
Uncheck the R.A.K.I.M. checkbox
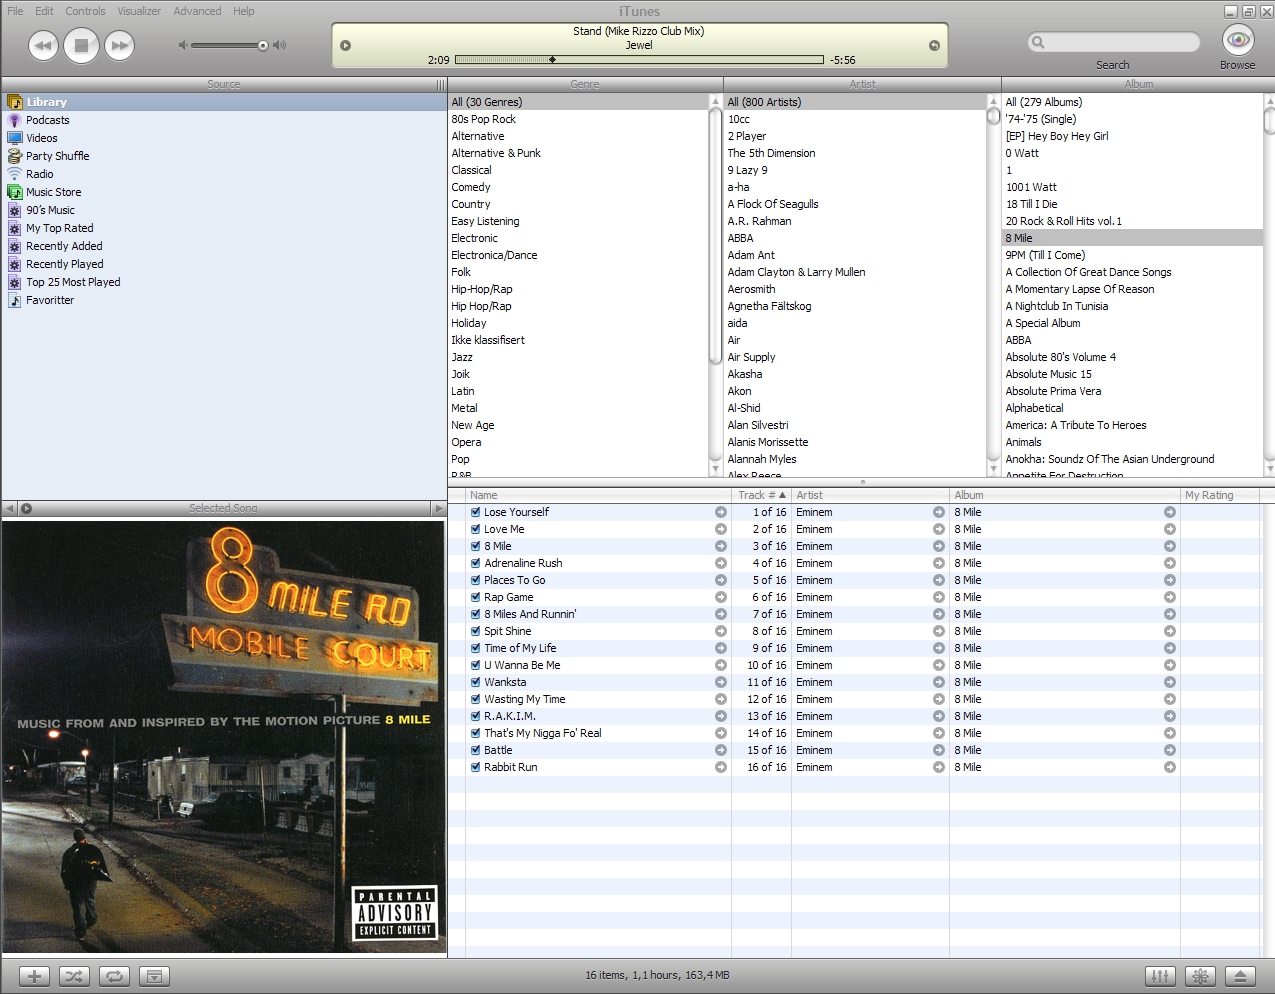[476, 716]
